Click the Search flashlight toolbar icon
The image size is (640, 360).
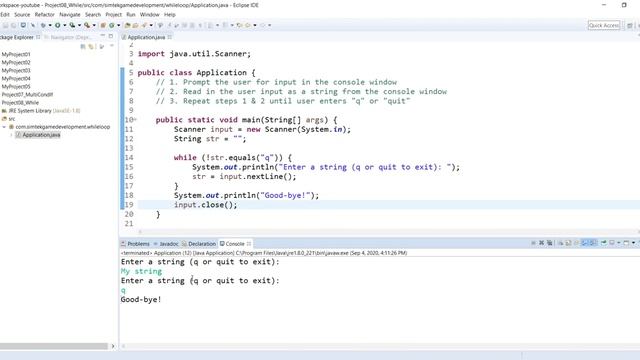coord(144,25)
